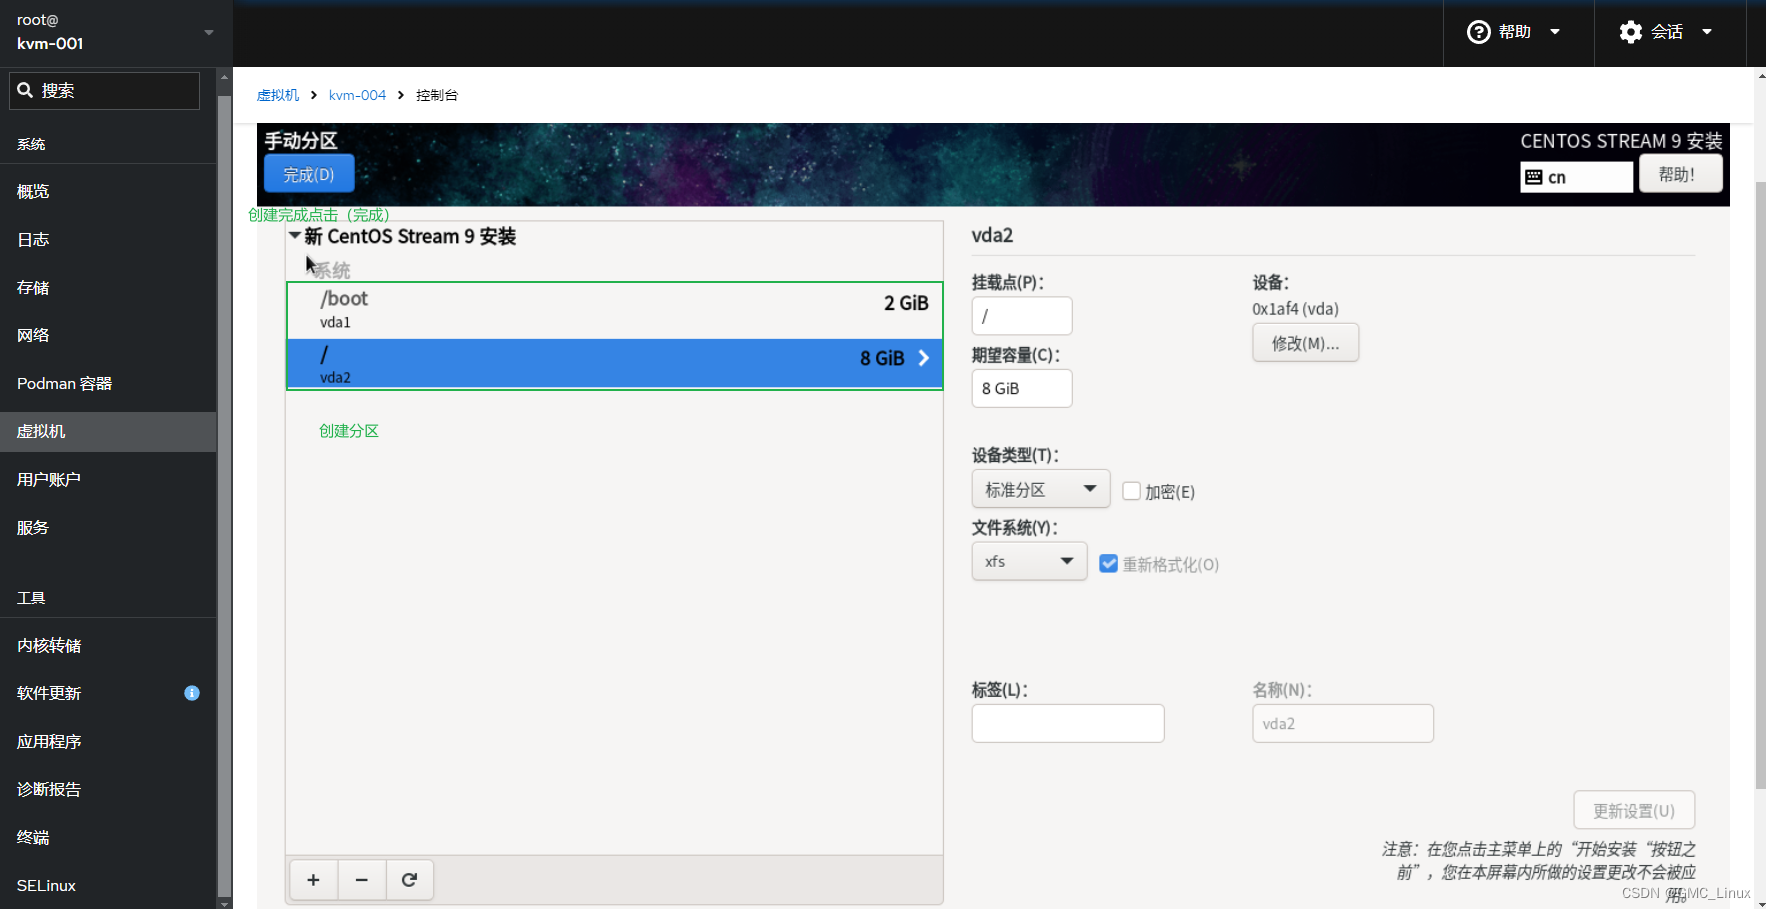The image size is (1766, 909).
Task: Click the 更新设置(U) button
Action: 1634,810
